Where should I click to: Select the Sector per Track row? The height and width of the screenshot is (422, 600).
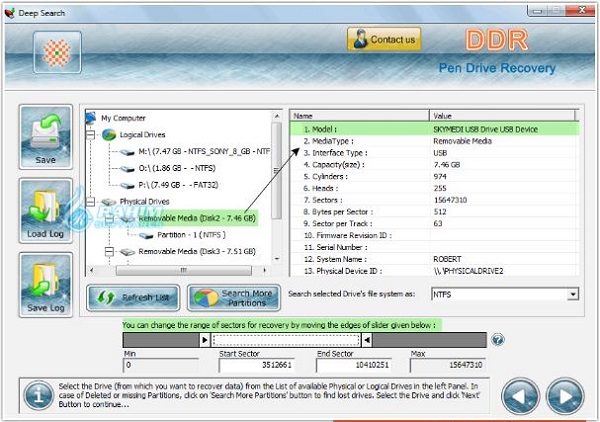click(435, 223)
